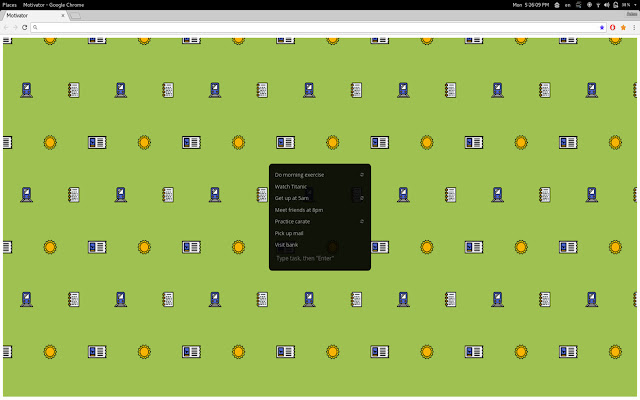Screen dimensions: 640x400
Task: Close the Motivator tab
Action: click(63, 16)
